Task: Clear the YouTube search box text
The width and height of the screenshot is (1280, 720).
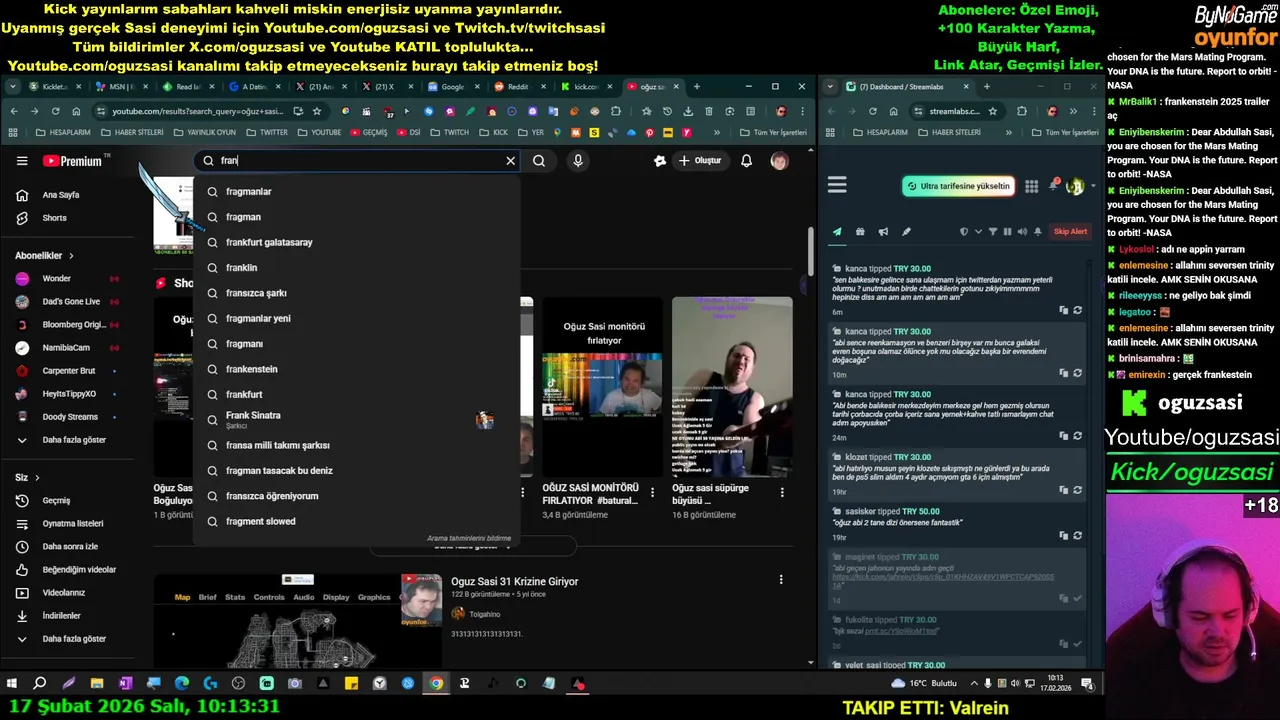Action: point(510,161)
